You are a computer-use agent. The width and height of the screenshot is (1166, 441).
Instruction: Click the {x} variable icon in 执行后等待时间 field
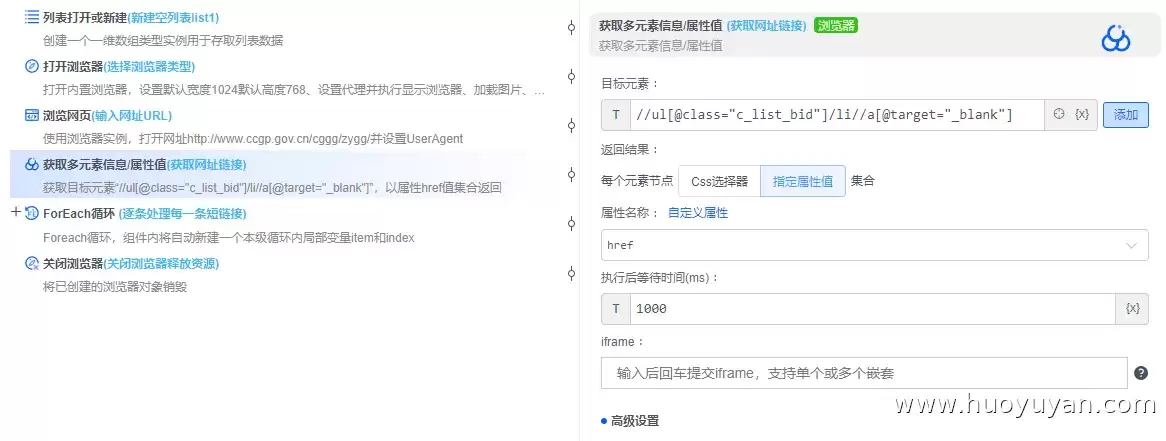pos(1133,309)
